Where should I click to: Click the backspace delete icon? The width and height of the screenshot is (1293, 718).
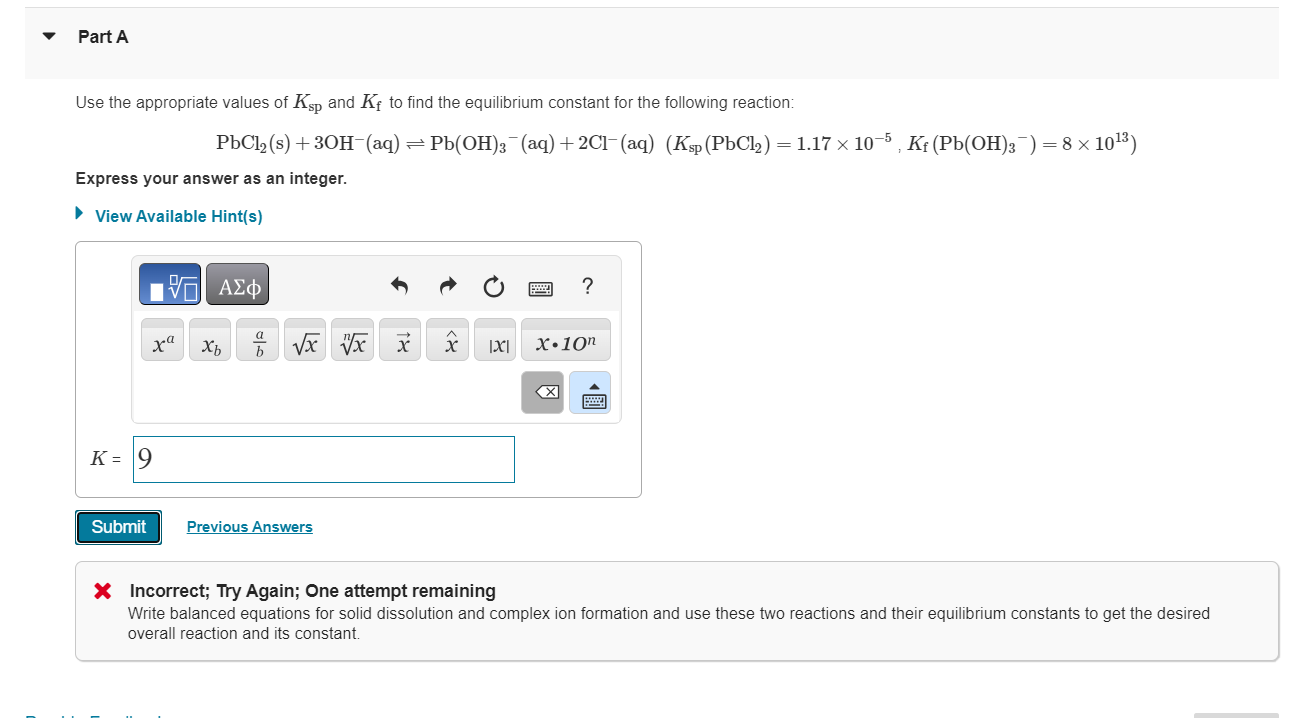(x=543, y=392)
